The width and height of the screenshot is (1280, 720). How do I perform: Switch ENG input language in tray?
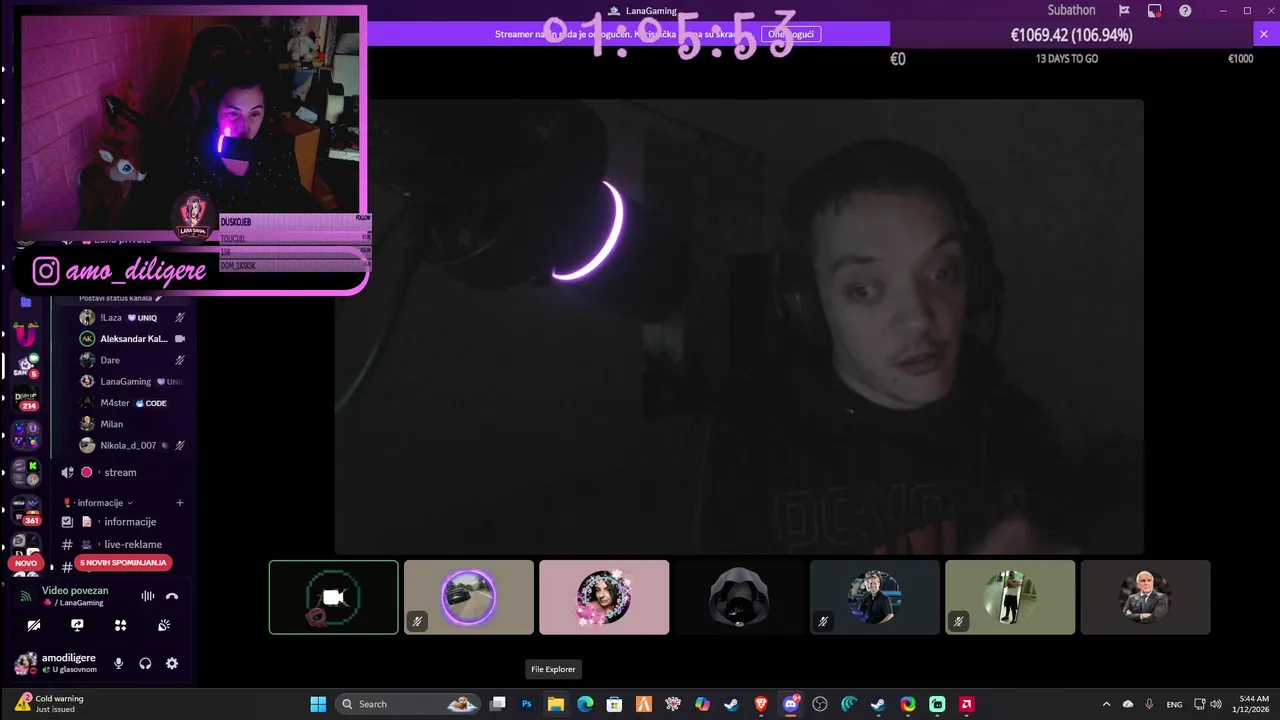(1175, 704)
